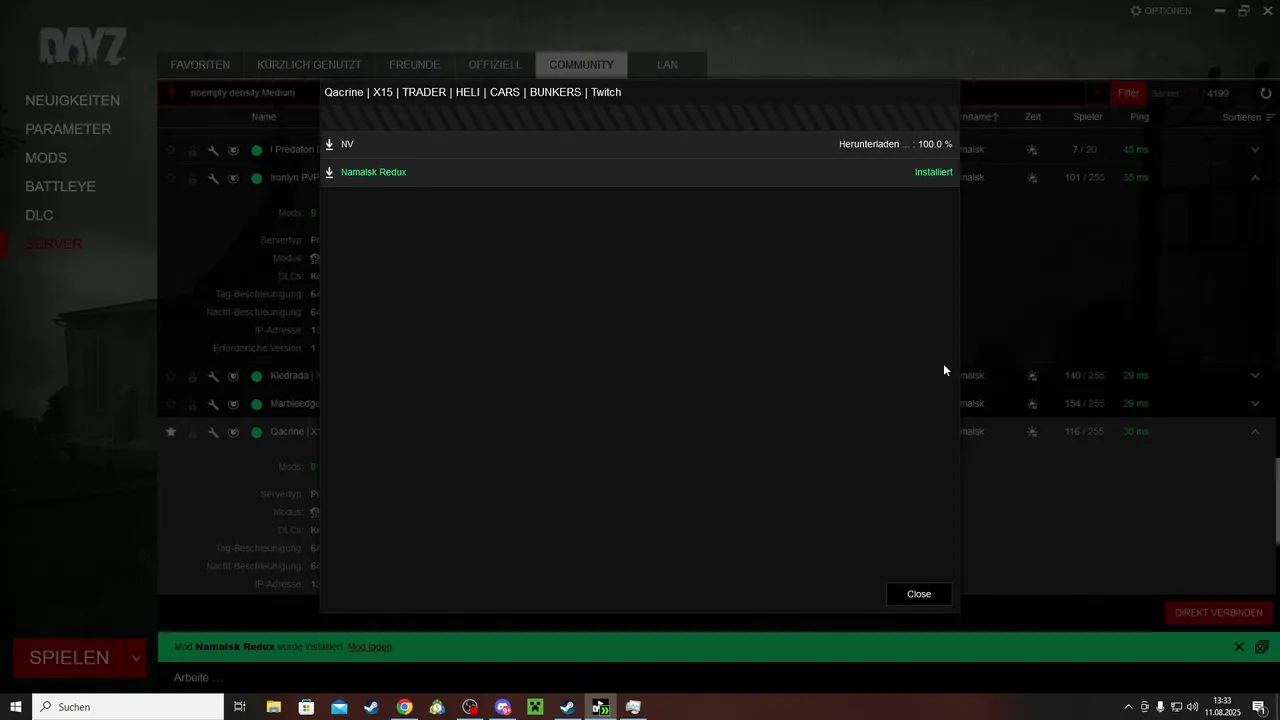Click the round mod icon on Qacrine row
Image resolution: width=1280 pixels, height=720 pixels.
(x=233, y=432)
